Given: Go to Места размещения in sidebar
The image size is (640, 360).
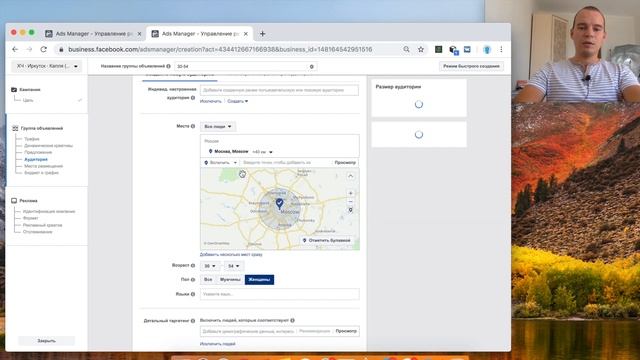Looking at the screenshot, I should pos(43,166).
